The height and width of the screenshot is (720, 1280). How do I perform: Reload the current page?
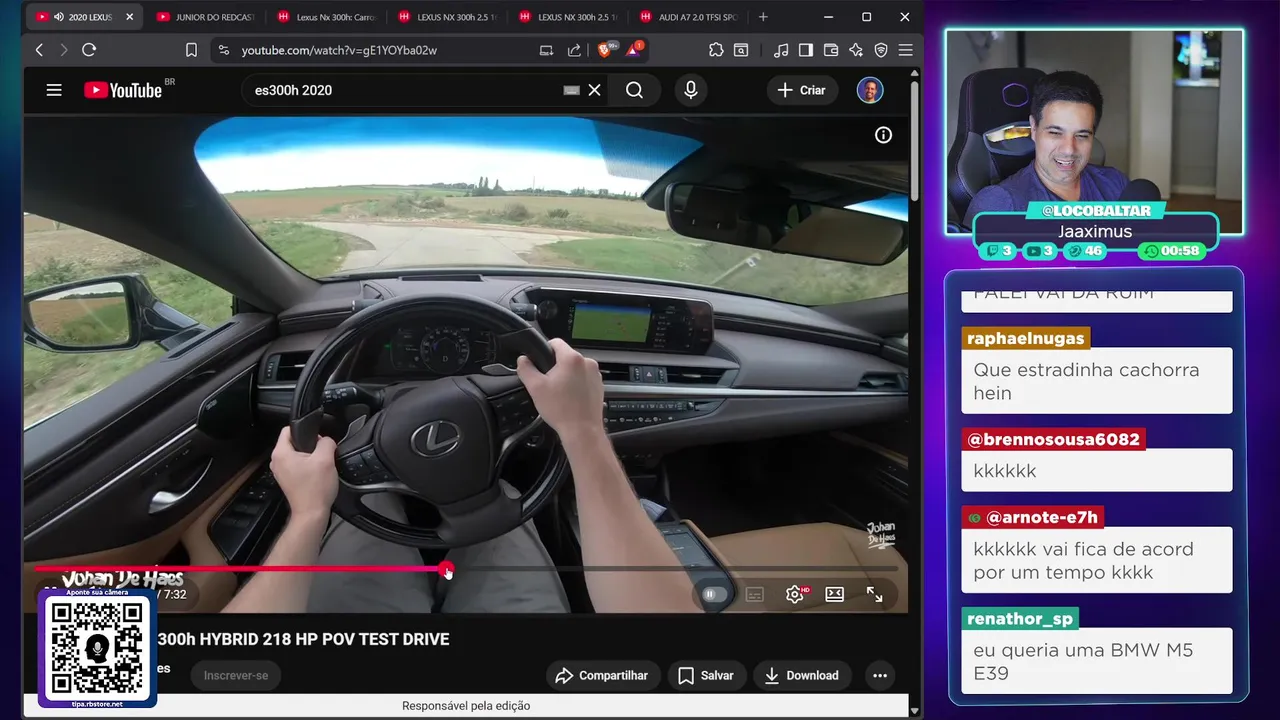tap(89, 50)
